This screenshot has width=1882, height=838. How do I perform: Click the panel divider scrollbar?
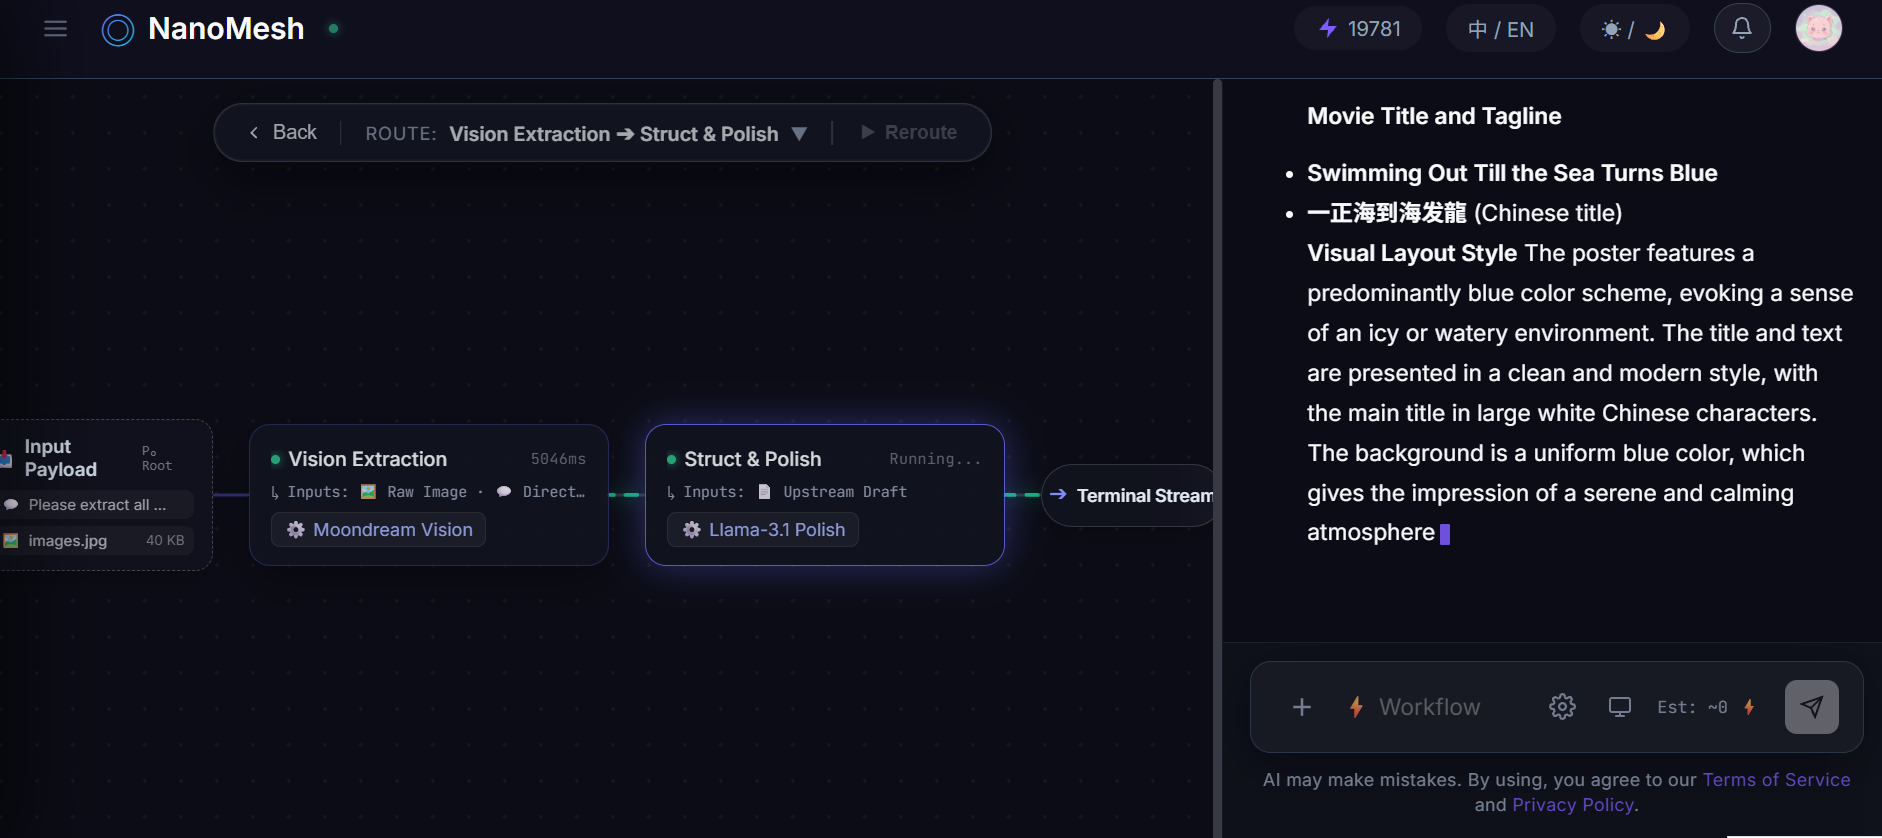click(1217, 458)
